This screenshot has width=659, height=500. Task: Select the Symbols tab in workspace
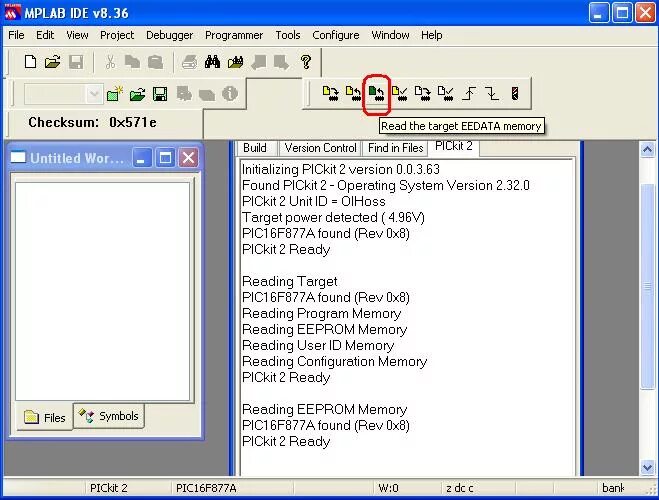click(x=108, y=416)
